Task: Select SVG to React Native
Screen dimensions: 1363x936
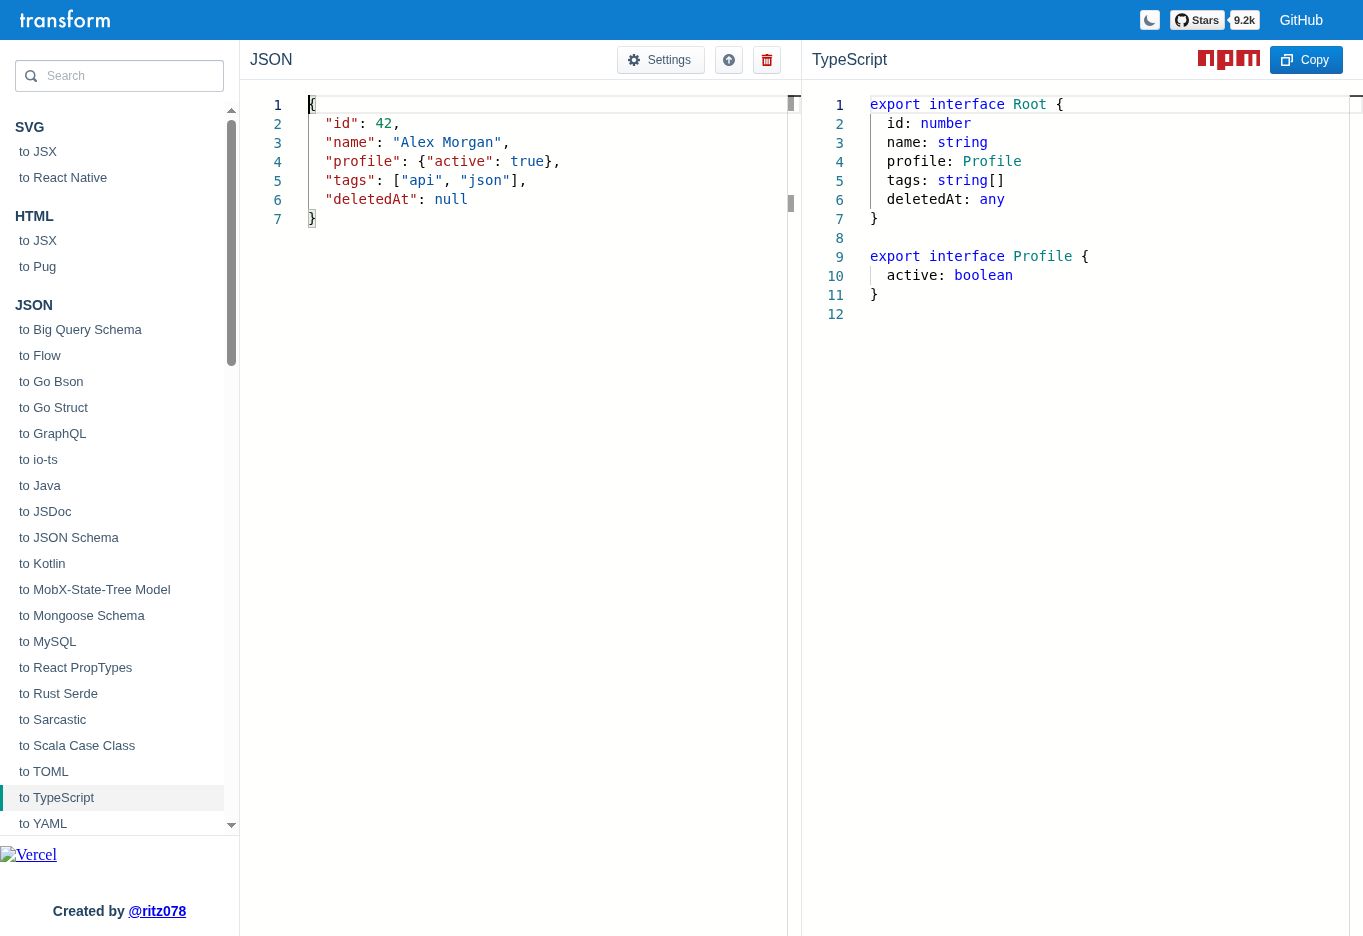Action: coord(112,178)
